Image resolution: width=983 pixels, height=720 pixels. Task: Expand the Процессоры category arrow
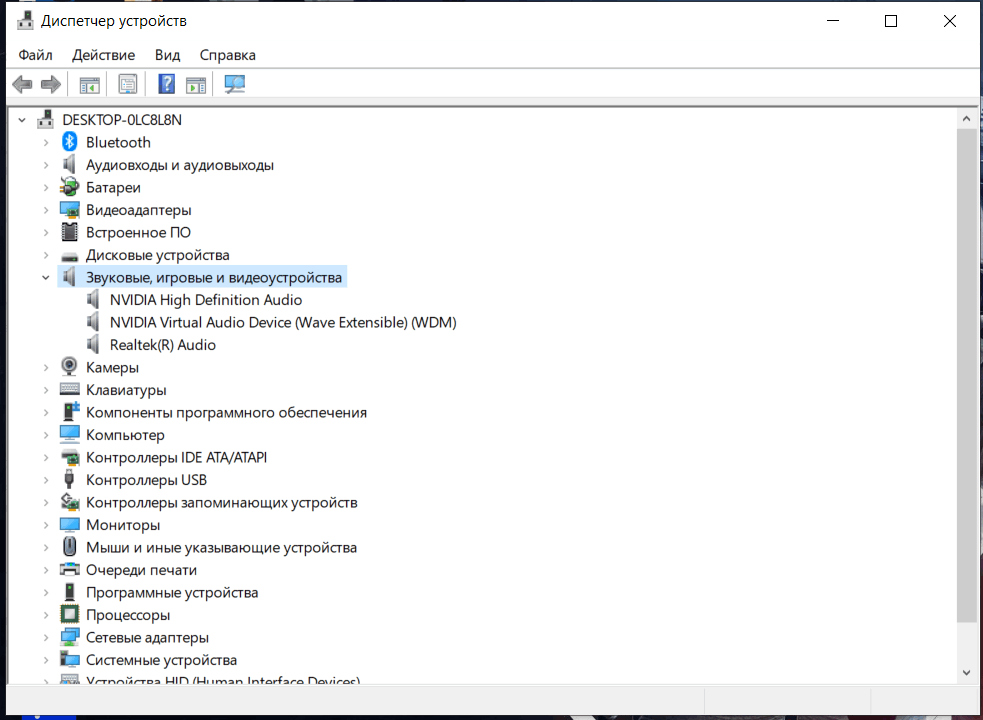(x=46, y=615)
